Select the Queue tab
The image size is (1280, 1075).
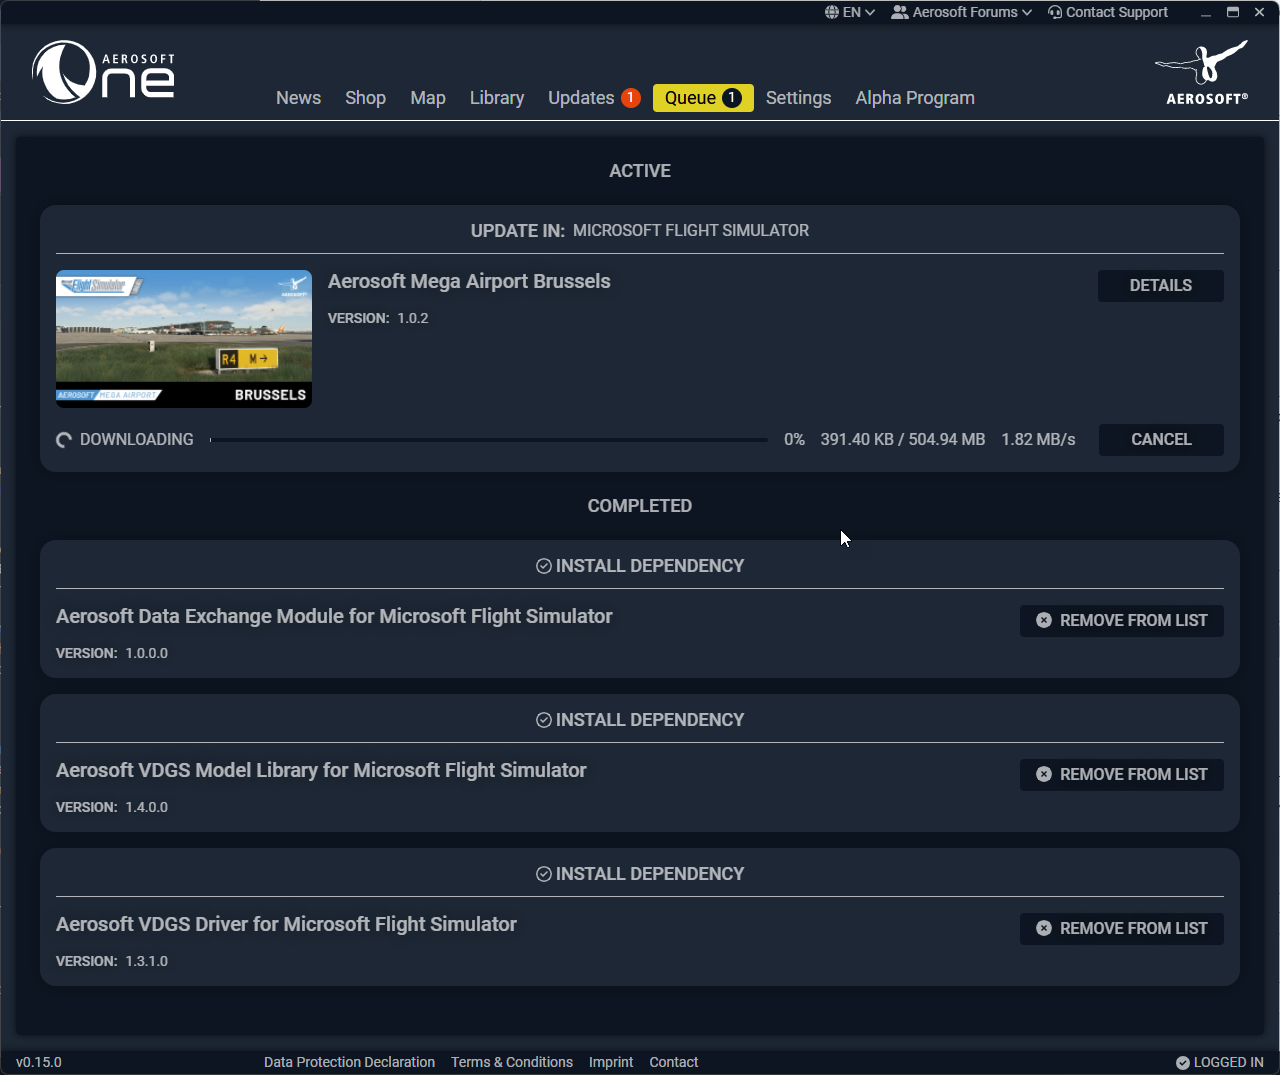click(x=703, y=98)
